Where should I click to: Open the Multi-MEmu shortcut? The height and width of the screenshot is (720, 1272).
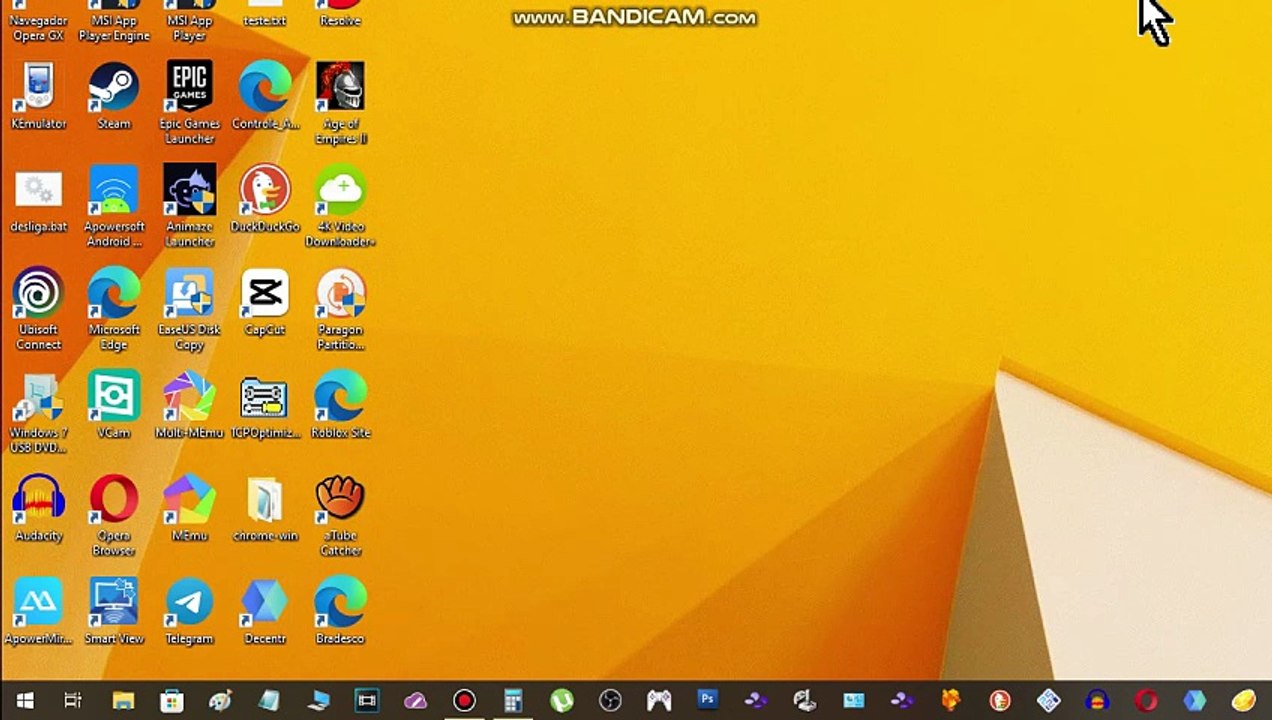189,406
